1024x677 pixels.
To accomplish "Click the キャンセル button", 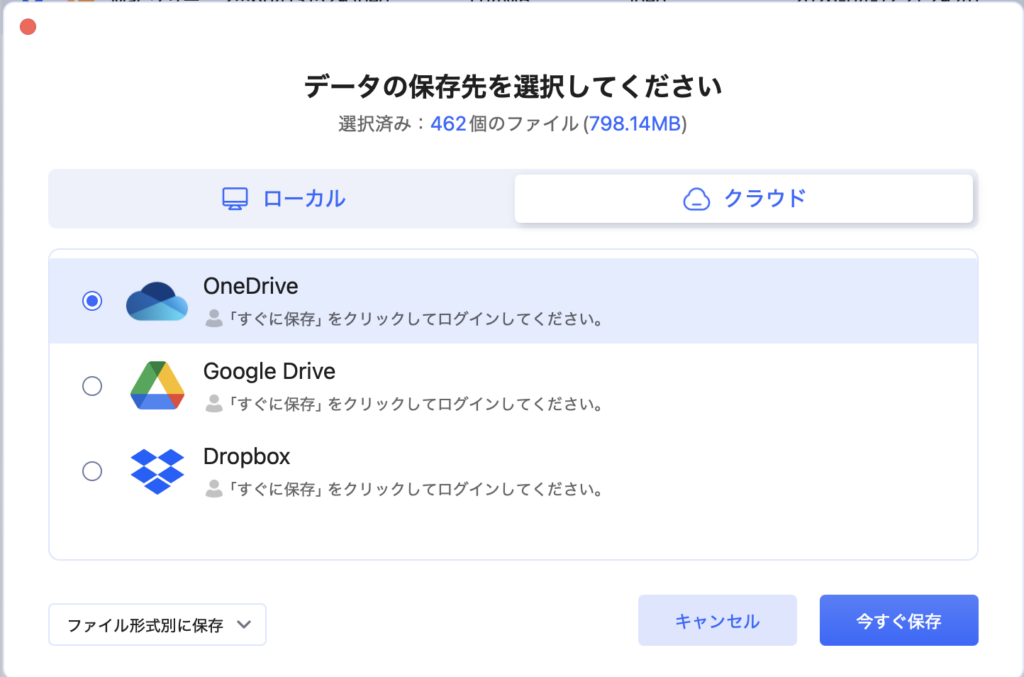I will click(x=717, y=620).
